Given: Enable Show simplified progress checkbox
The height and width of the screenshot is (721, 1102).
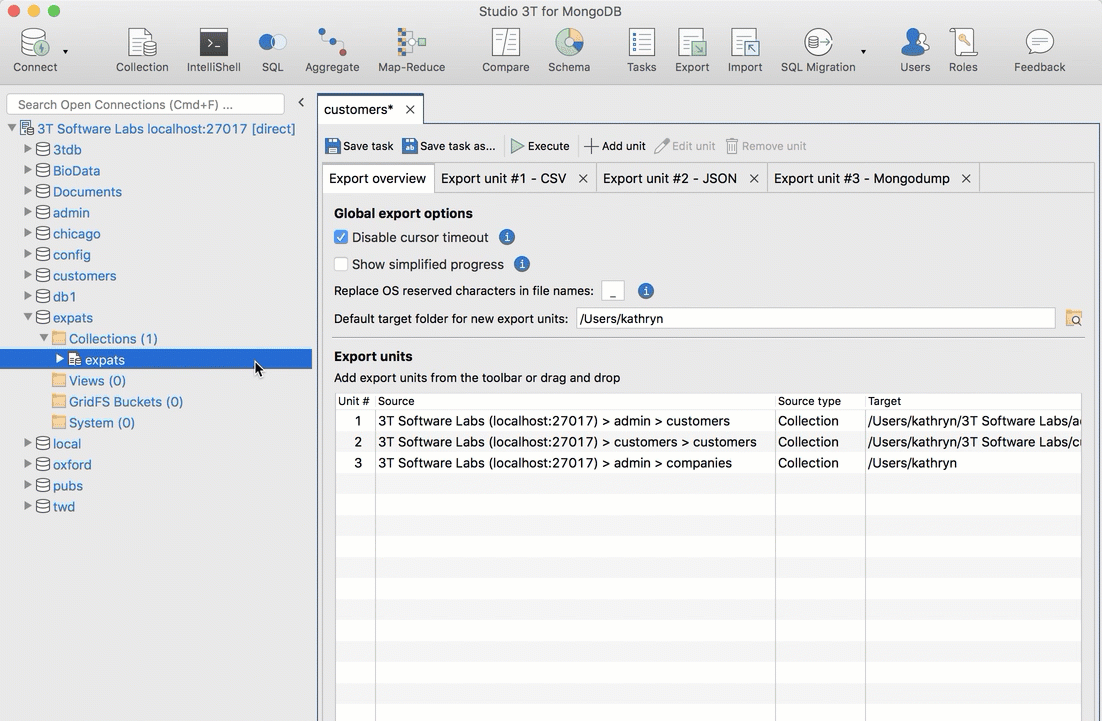Looking at the screenshot, I should [341, 264].
